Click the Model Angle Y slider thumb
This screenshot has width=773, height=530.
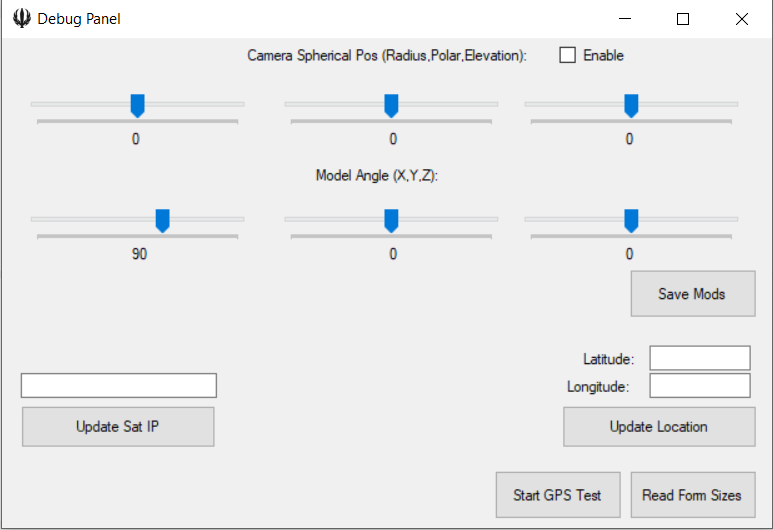pos(392,220)
